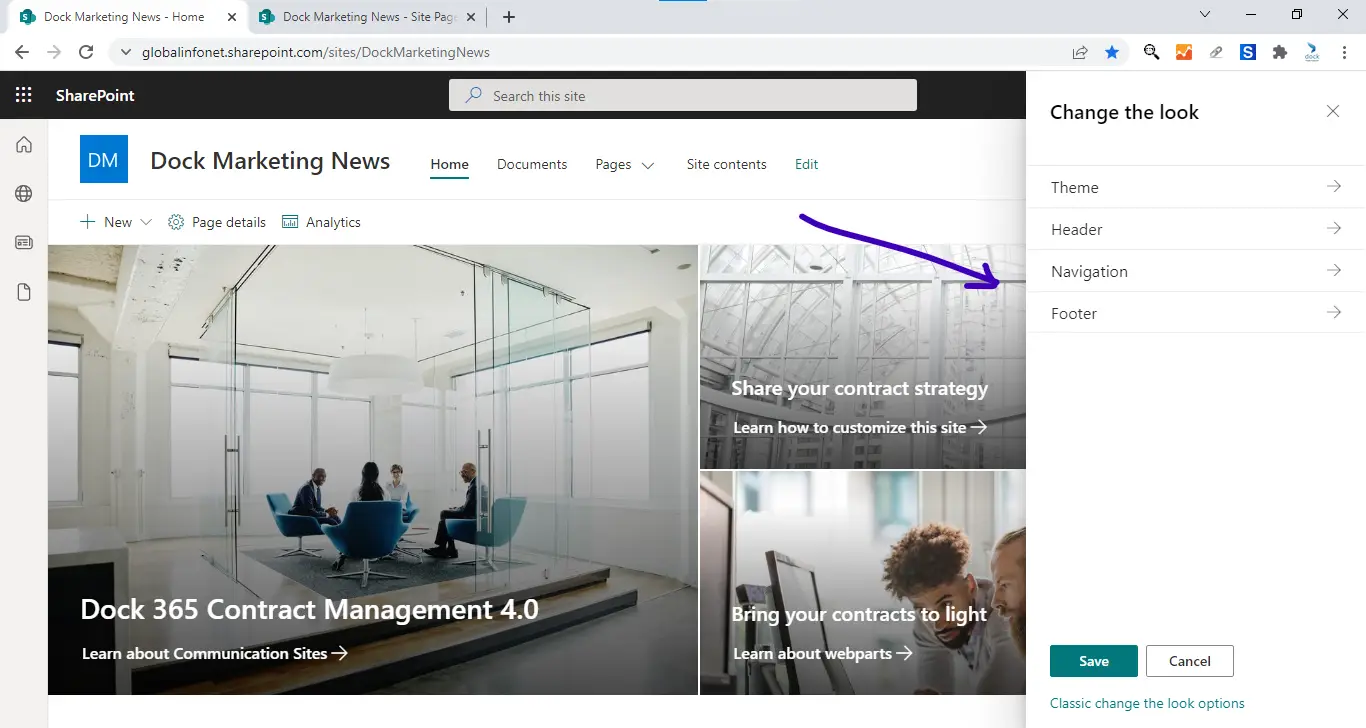Screen dimensions: 1366x728
Task: Click the SharePoint home icon in sidebar
Action: coord(24,145)
